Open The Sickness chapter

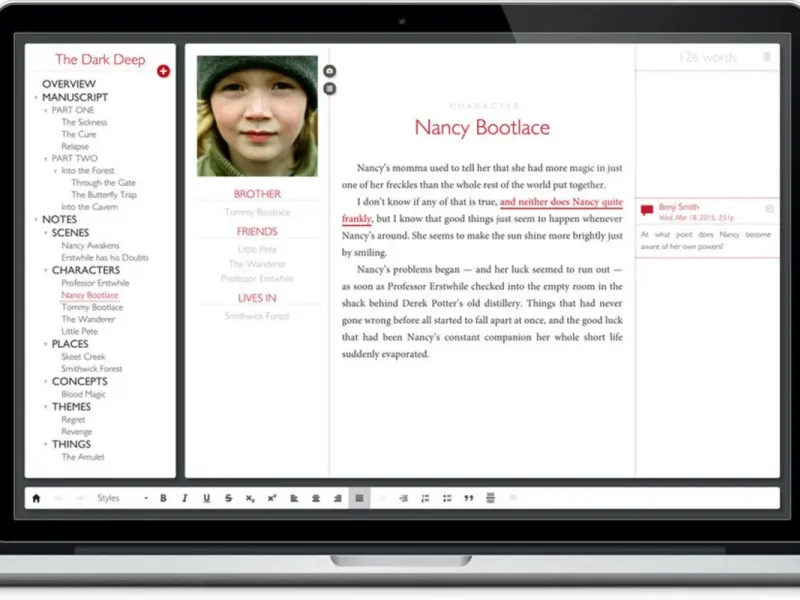(x=84, y=122)
